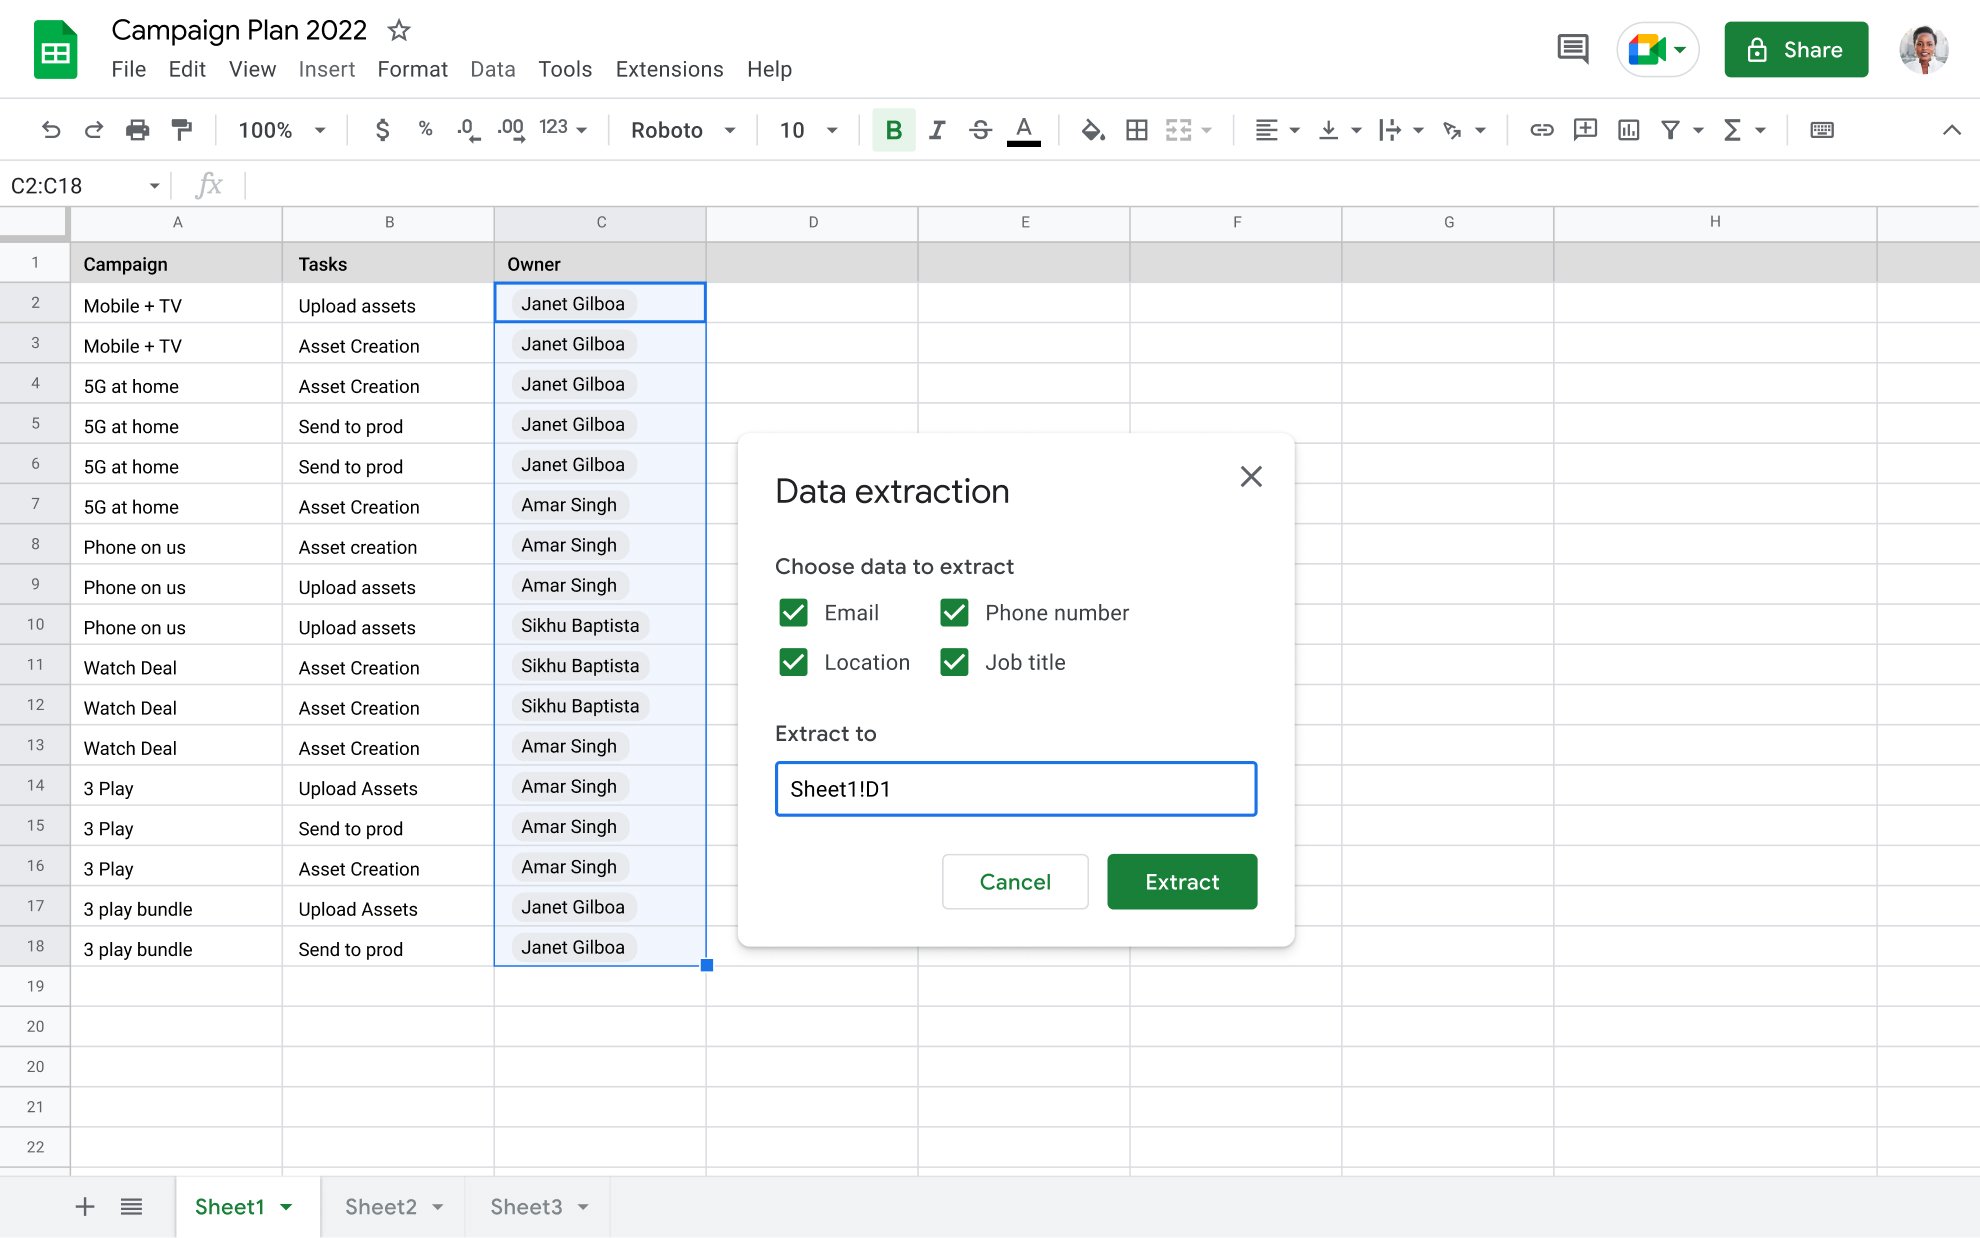The image size is (1980, 1238).
Task: Toggle strikethrough formatting
Action: 980,130
